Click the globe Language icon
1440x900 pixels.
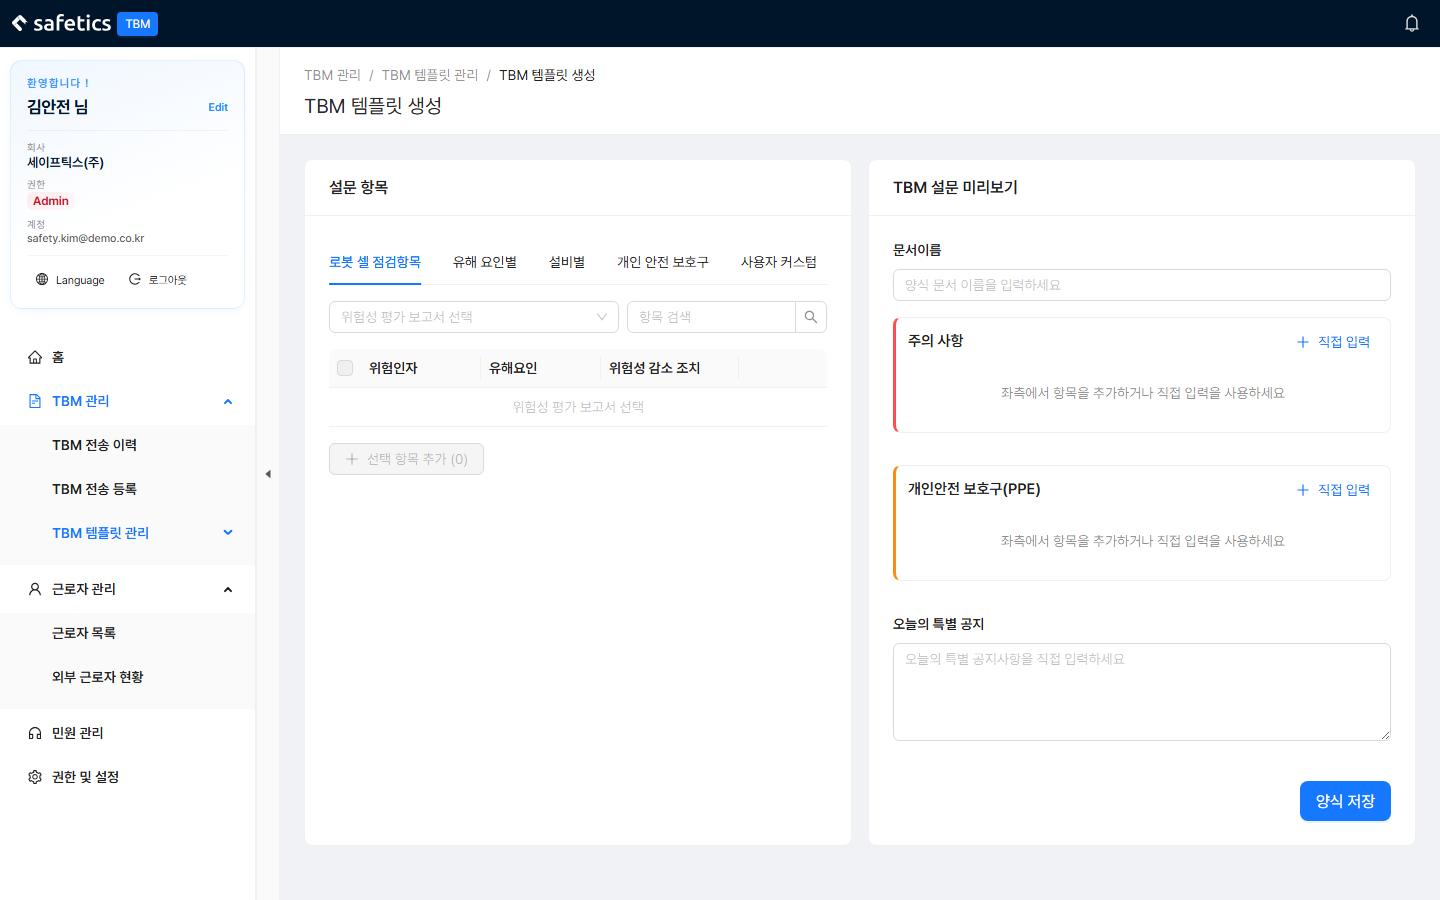tap(42, 279)
